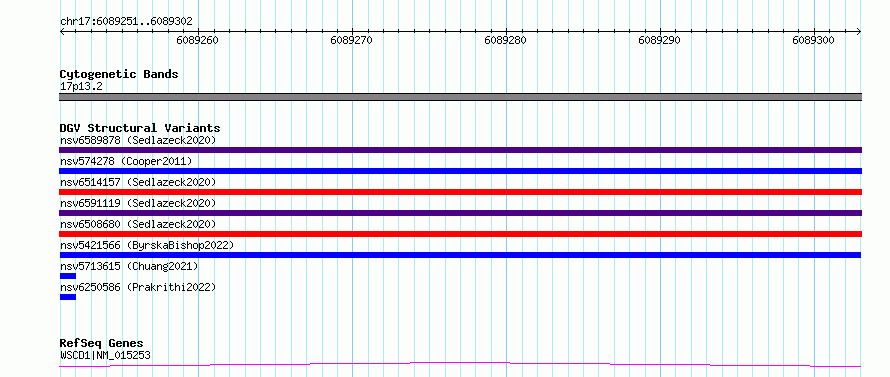
Task: Click ruler position 6089280
Action: (506, 40)
